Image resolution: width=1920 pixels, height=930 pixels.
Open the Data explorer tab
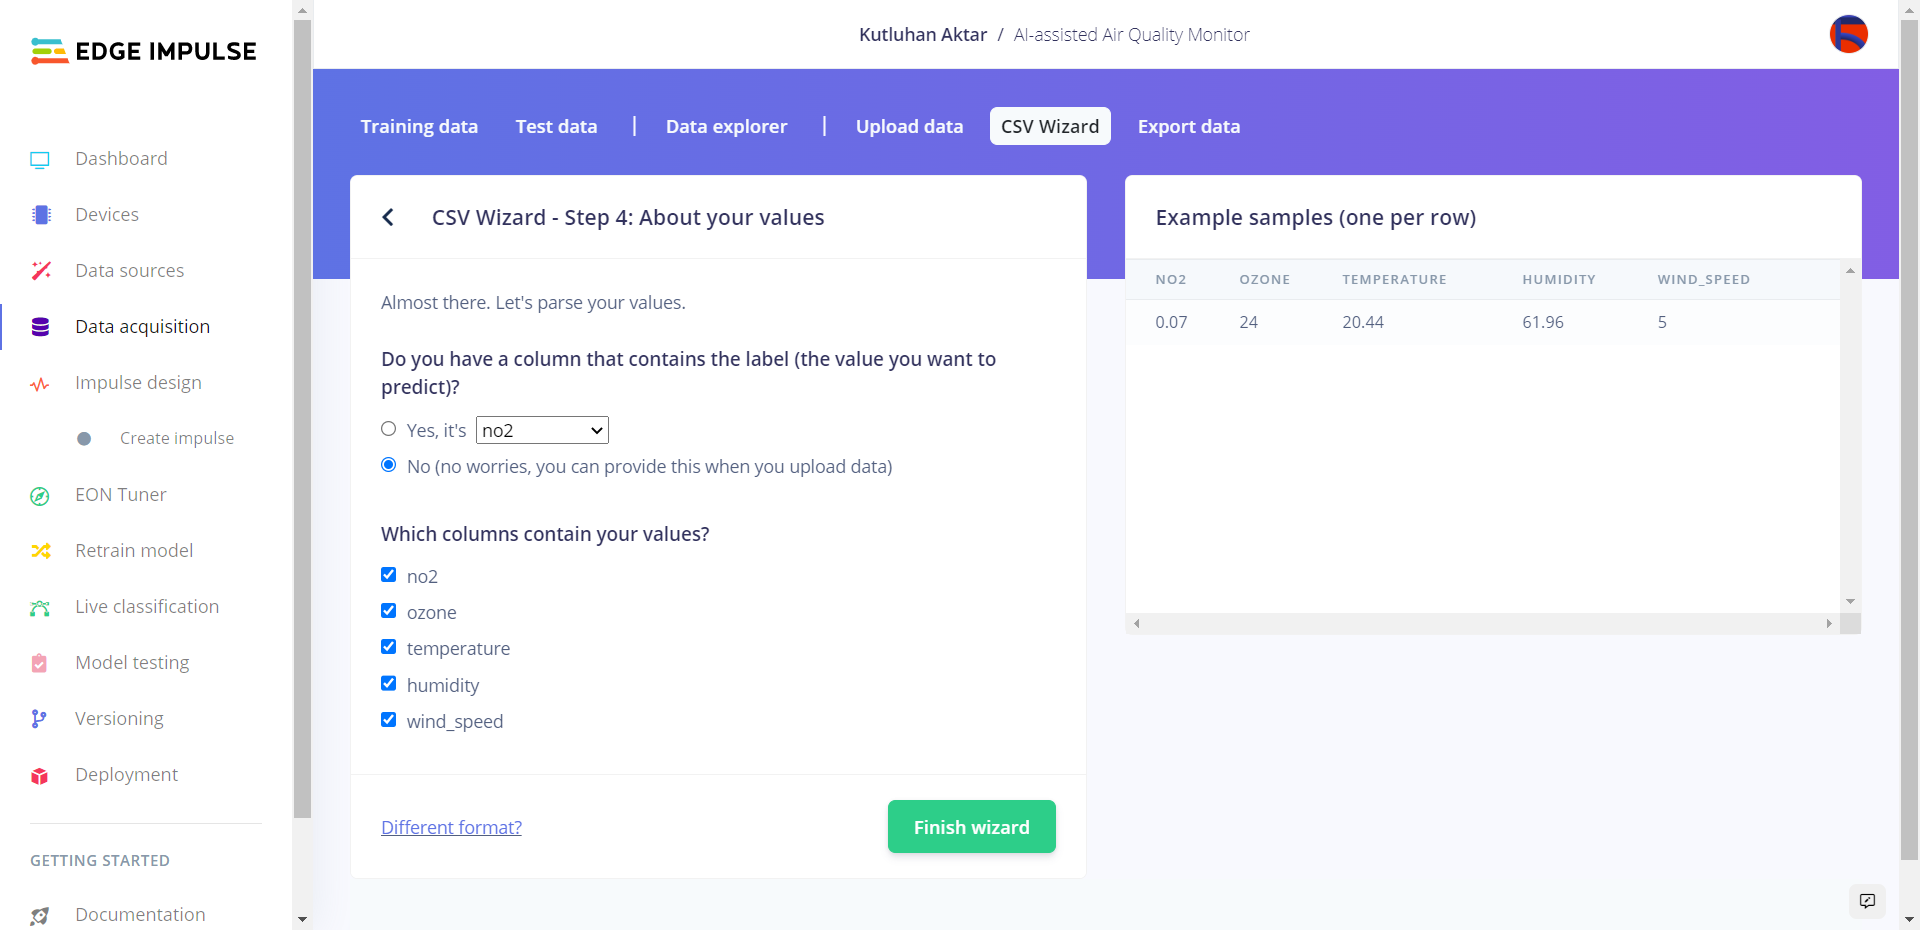click(726, 127)
